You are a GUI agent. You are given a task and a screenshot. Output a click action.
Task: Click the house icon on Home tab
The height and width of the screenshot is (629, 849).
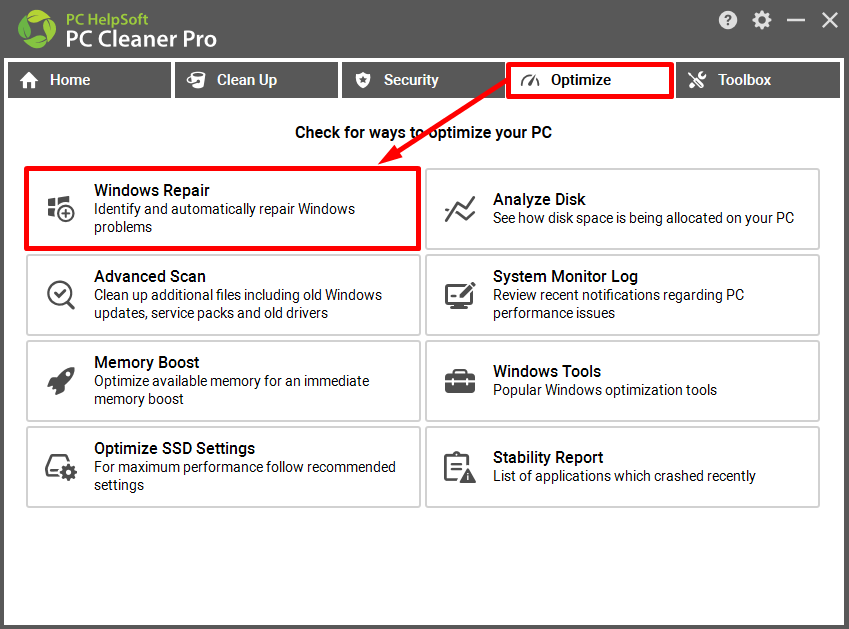pos(29,80)
